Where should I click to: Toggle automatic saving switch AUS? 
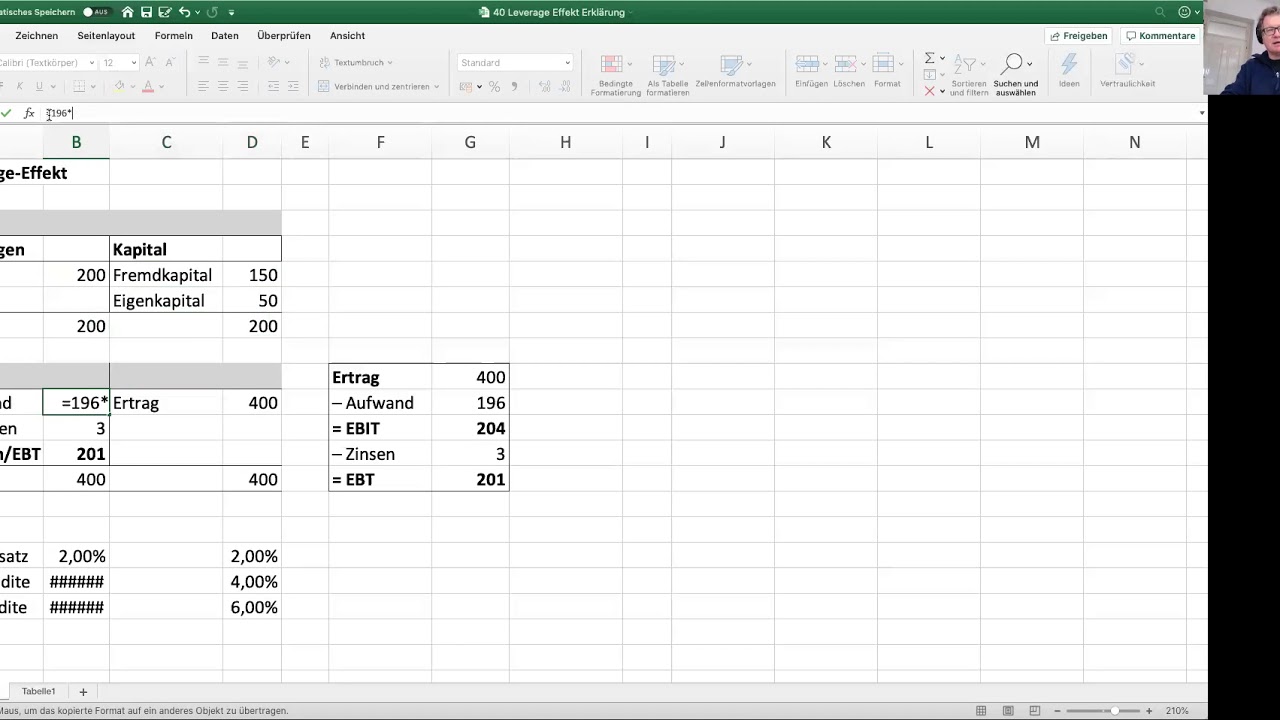point(96,12)
